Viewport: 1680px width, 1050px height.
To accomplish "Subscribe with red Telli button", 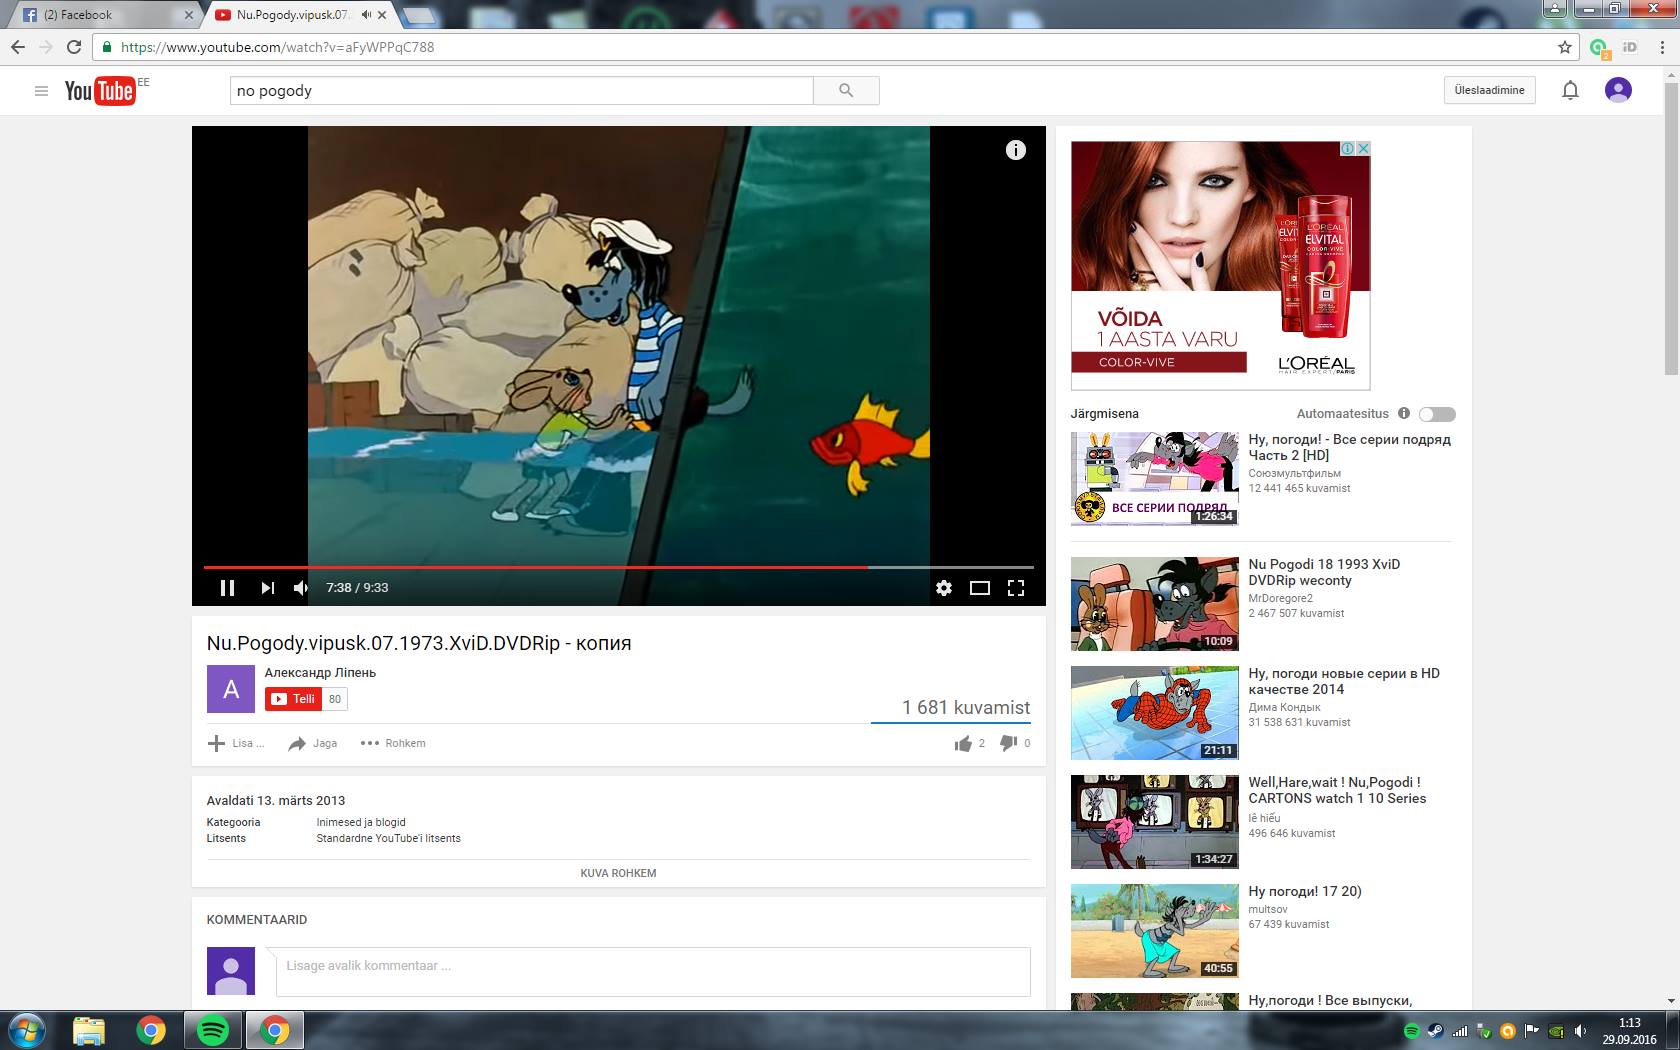I will pyautogui.click(x=294, y=699).
